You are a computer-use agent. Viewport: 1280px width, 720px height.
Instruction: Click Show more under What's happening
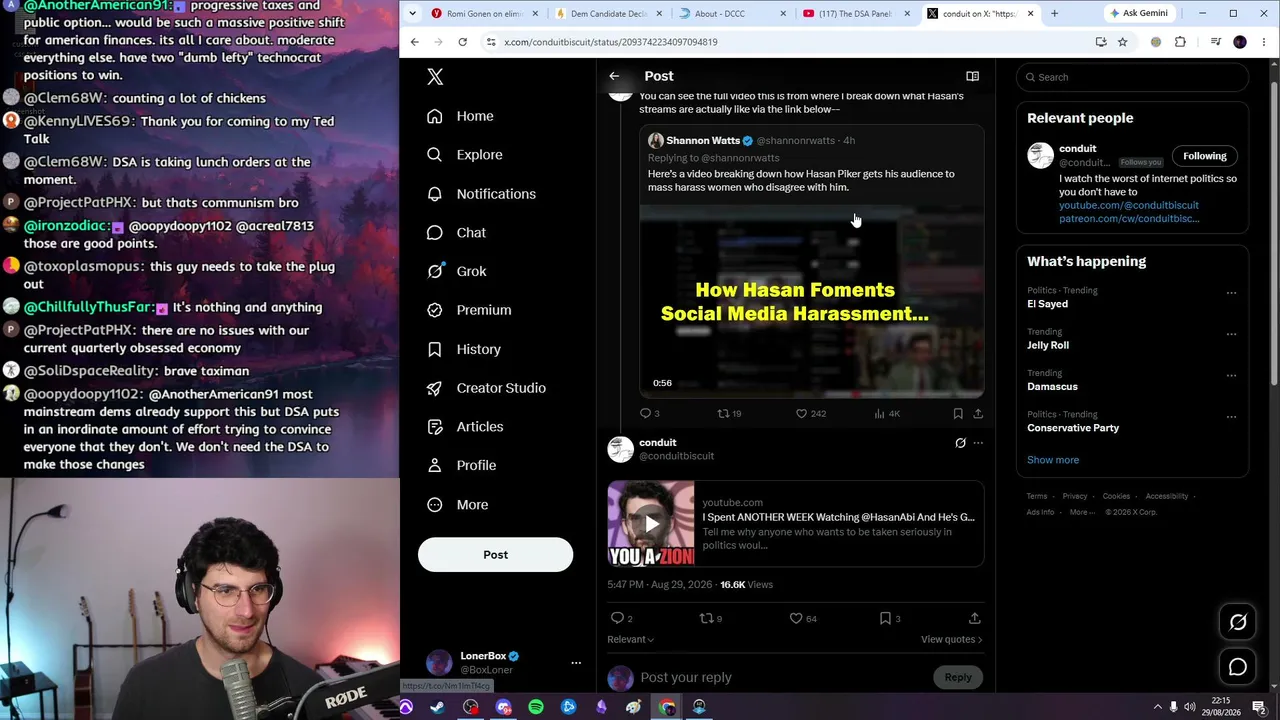tap(1053, 460)
